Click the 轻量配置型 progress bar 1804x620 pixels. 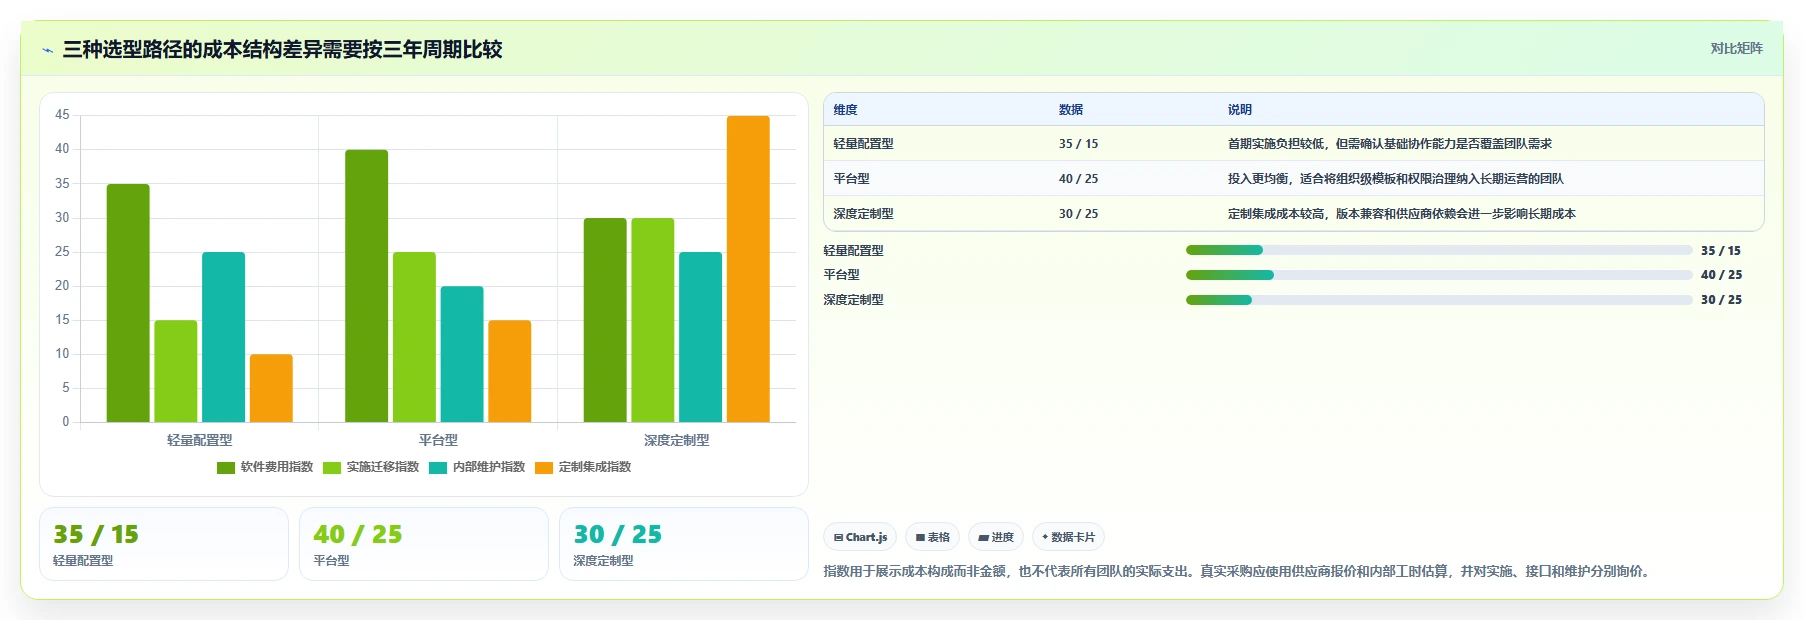click(x=1439, y=250)
